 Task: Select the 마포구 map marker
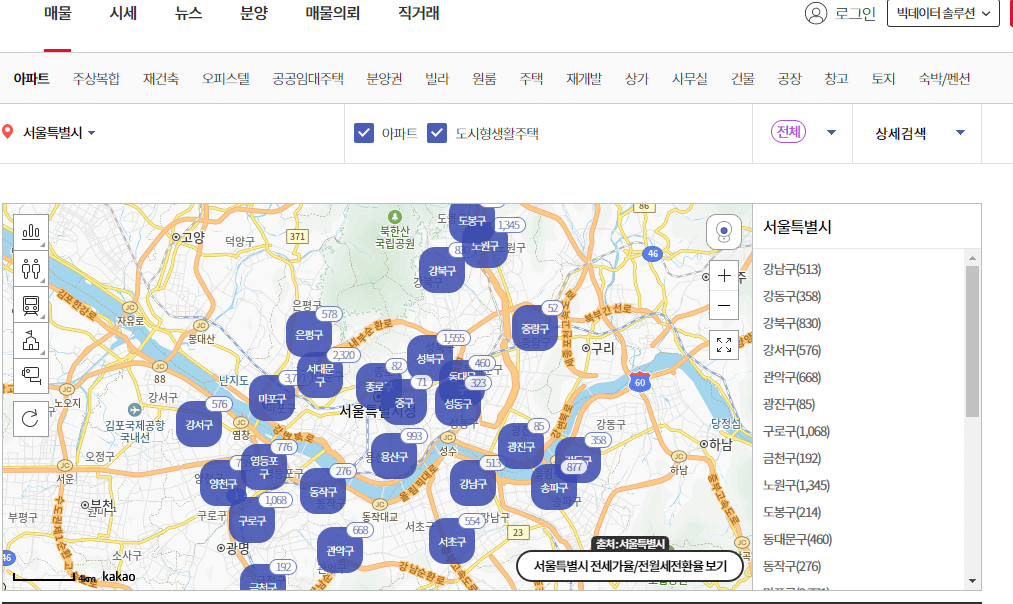[271, 399]
